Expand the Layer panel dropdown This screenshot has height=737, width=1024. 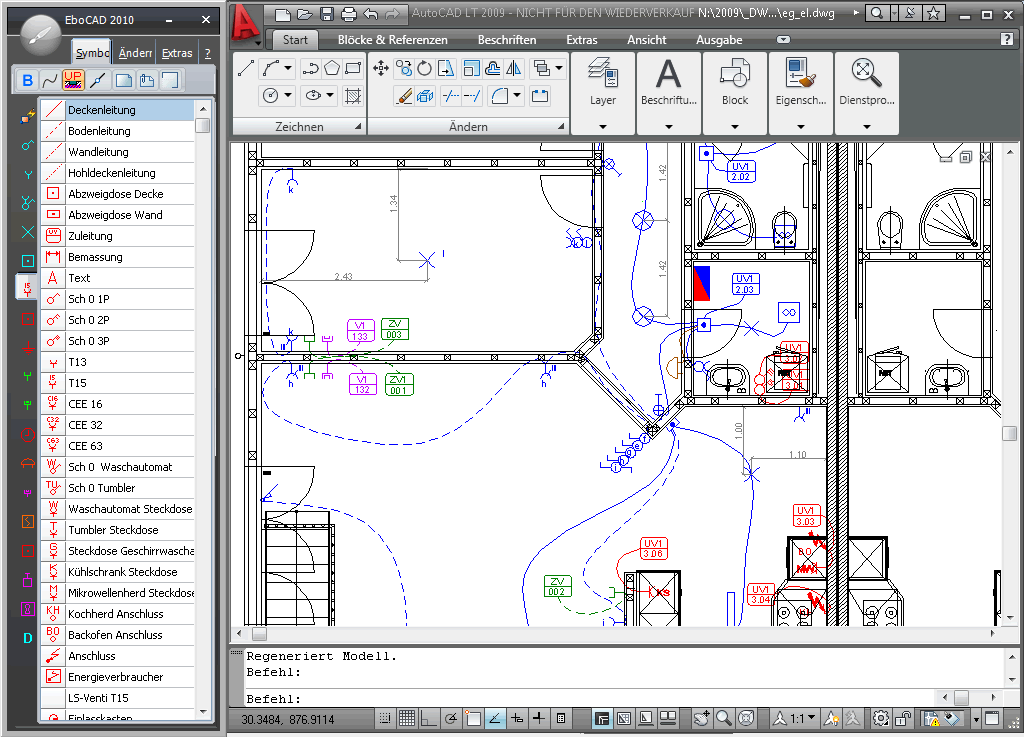[603, 127]
